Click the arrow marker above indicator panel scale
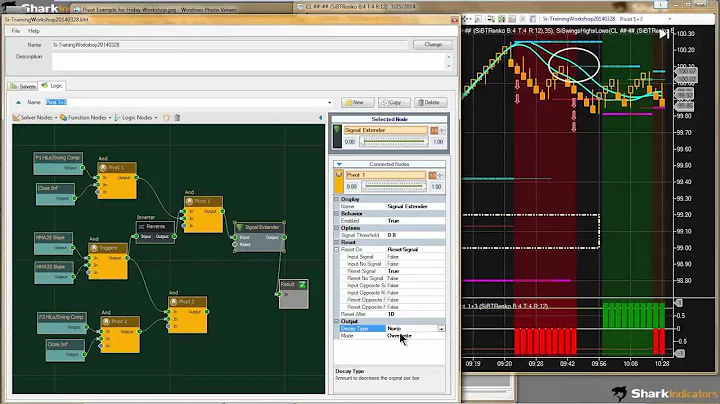 tap(679, 303)
